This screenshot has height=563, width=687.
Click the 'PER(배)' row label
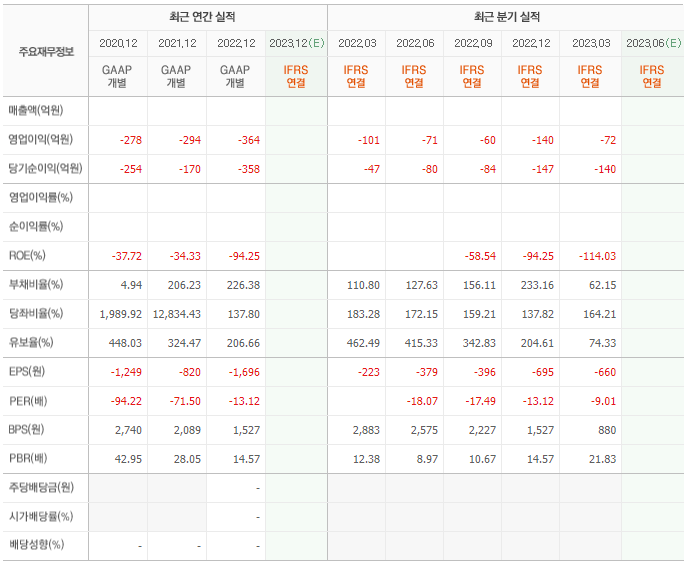(x=28, y=401)
